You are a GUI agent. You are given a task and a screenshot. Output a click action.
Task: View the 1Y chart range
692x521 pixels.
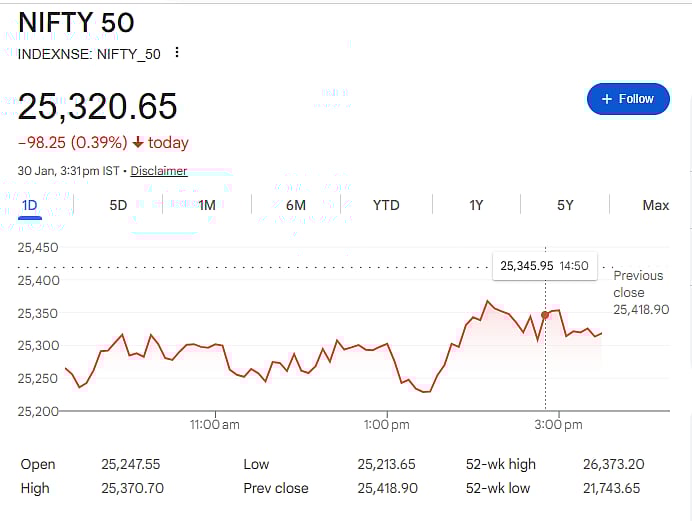tap(476, 205)
